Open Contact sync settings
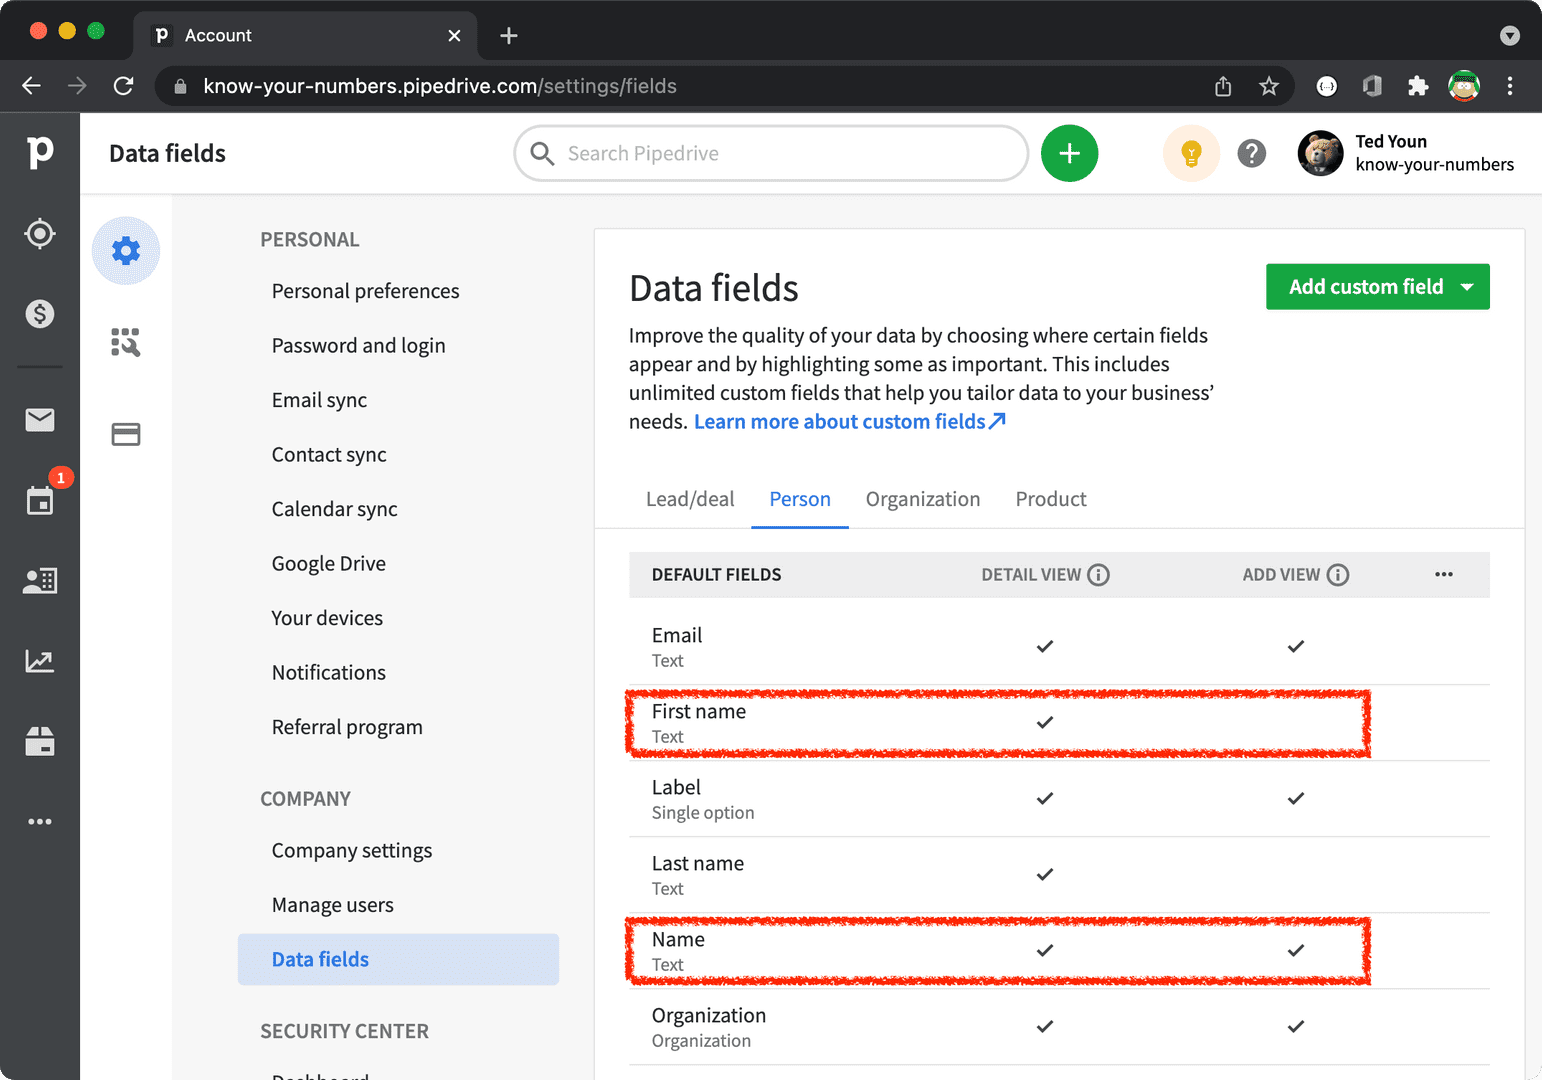1542x1080 pixels. click(x=329, y=455)
